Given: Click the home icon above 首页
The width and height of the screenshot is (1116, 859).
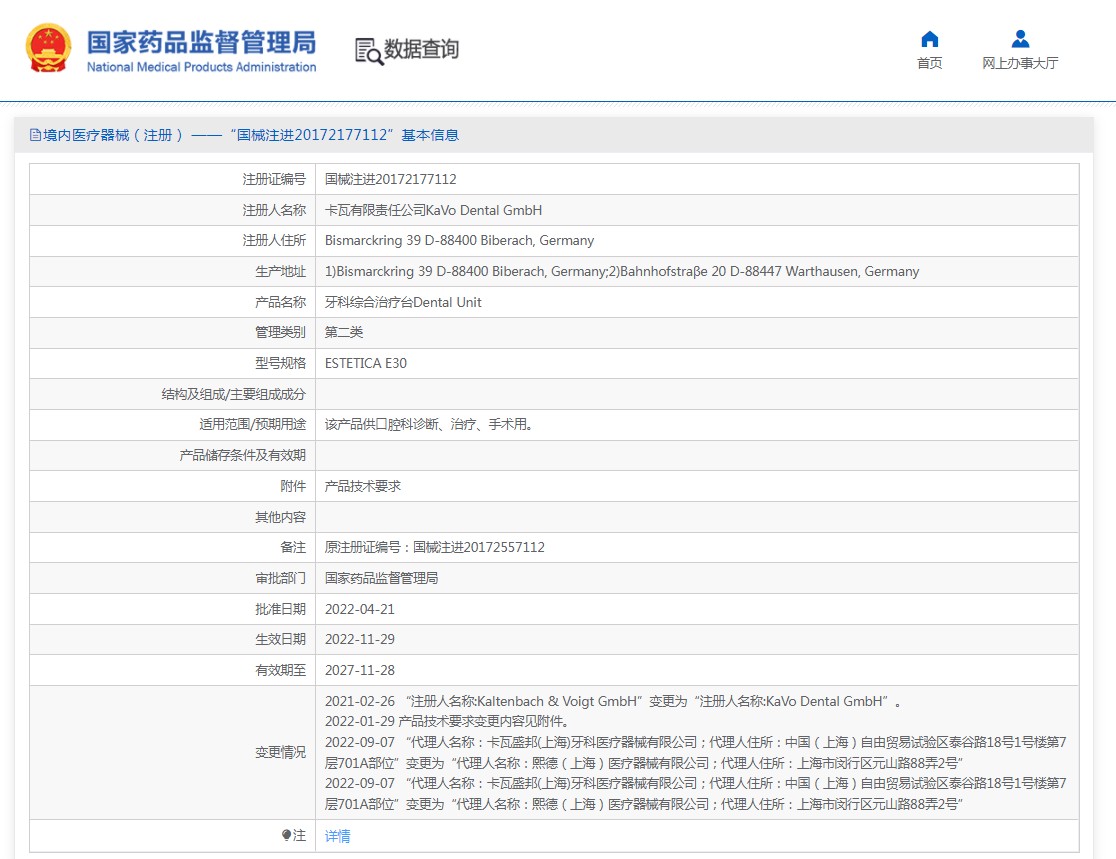Looking at the screenshot, I should tap(929, 39).
